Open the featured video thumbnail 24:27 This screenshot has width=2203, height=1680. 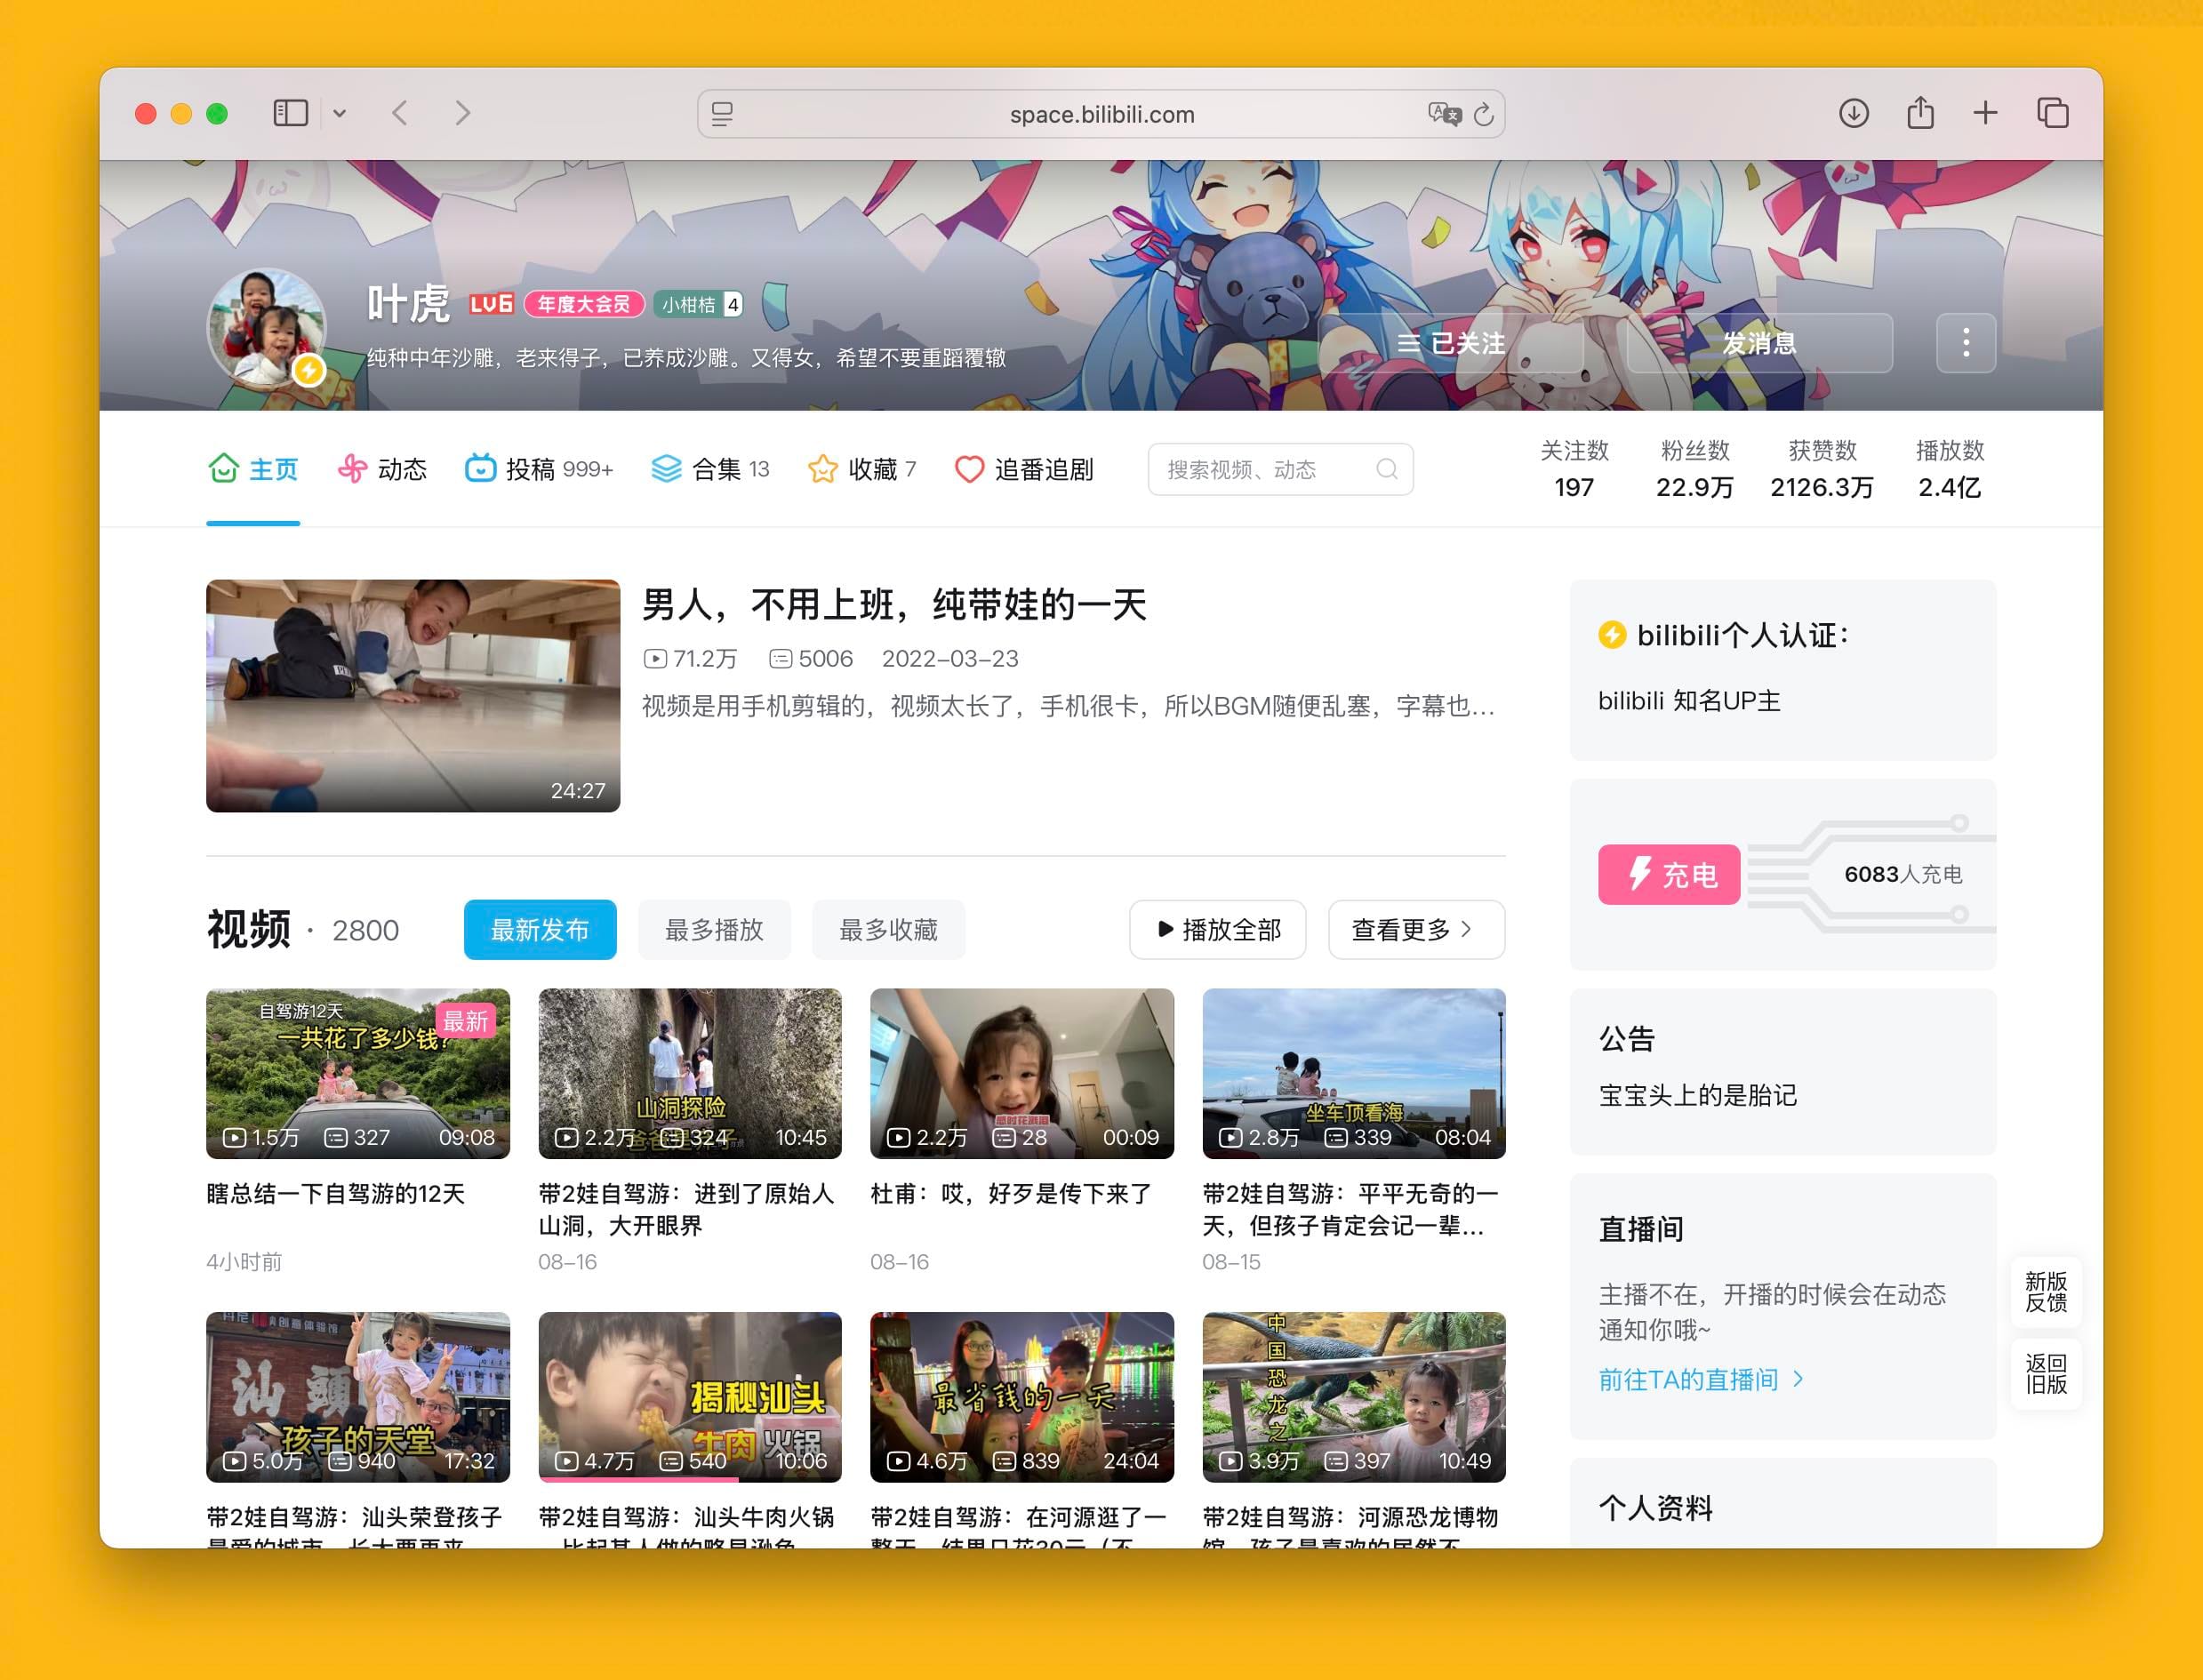(x=413, y=696)
